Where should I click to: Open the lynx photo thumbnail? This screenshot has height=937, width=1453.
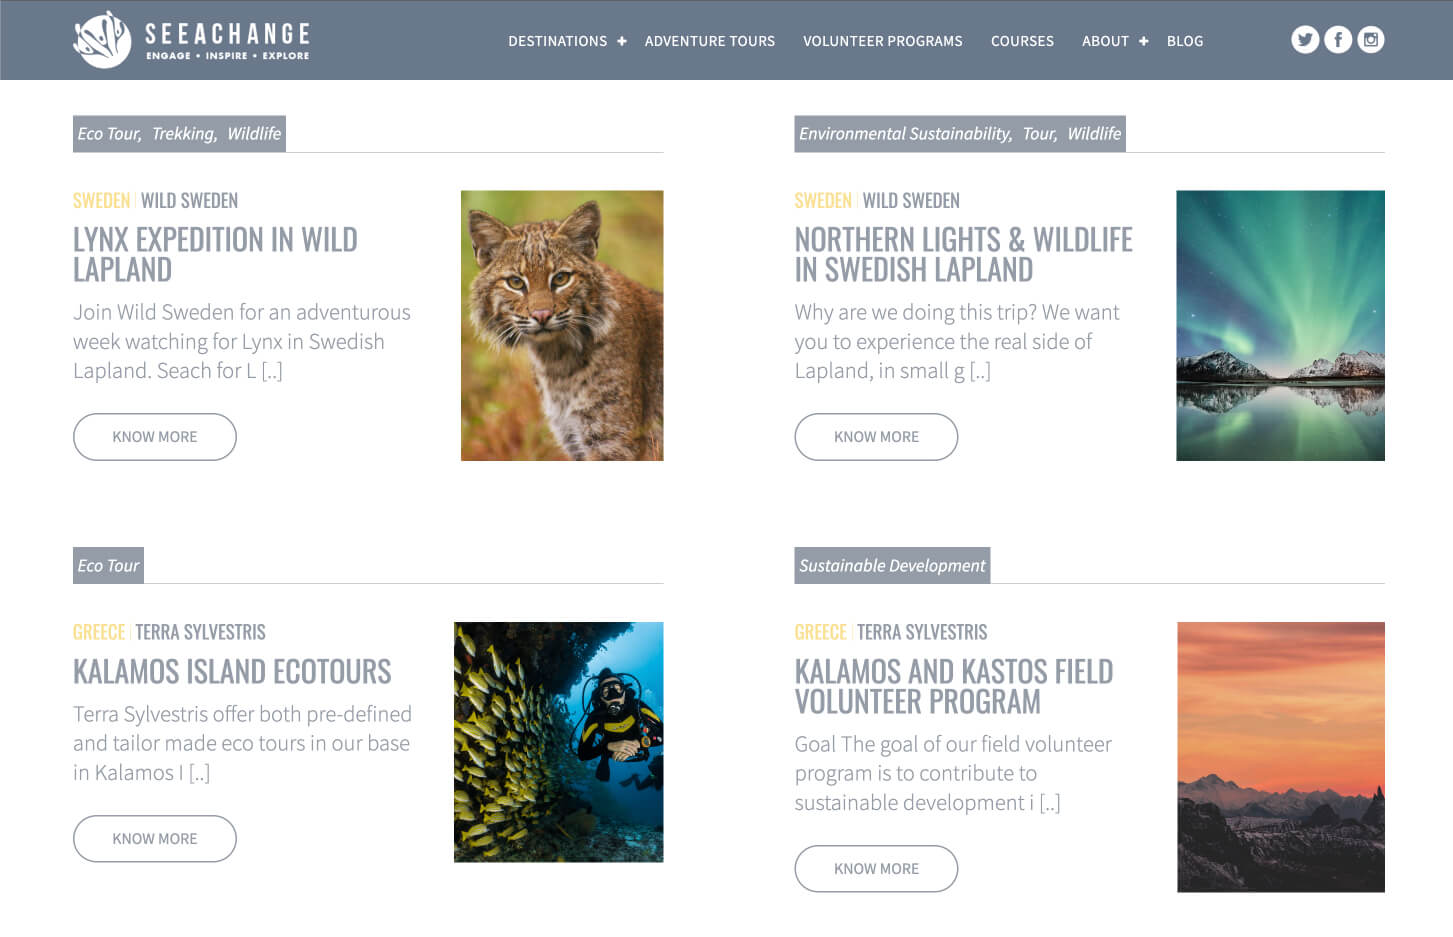point(562,325)
